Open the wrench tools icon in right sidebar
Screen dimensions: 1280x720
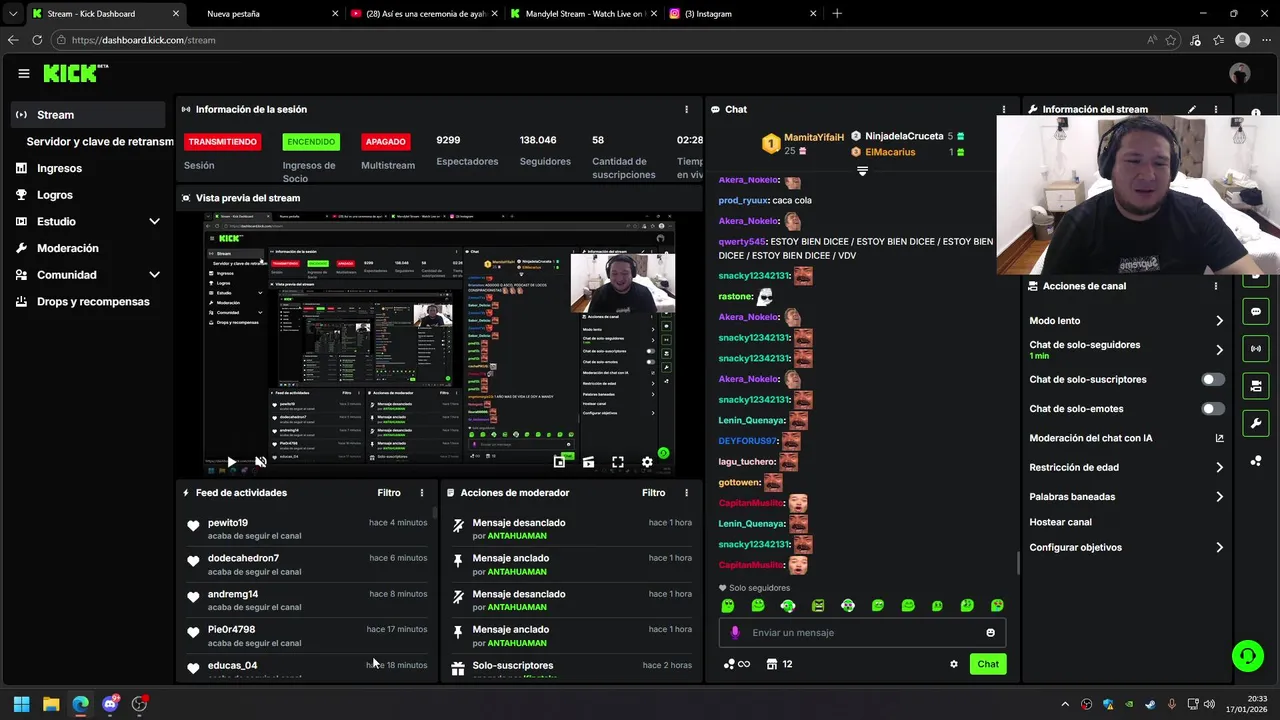(x=1256, y=423)
